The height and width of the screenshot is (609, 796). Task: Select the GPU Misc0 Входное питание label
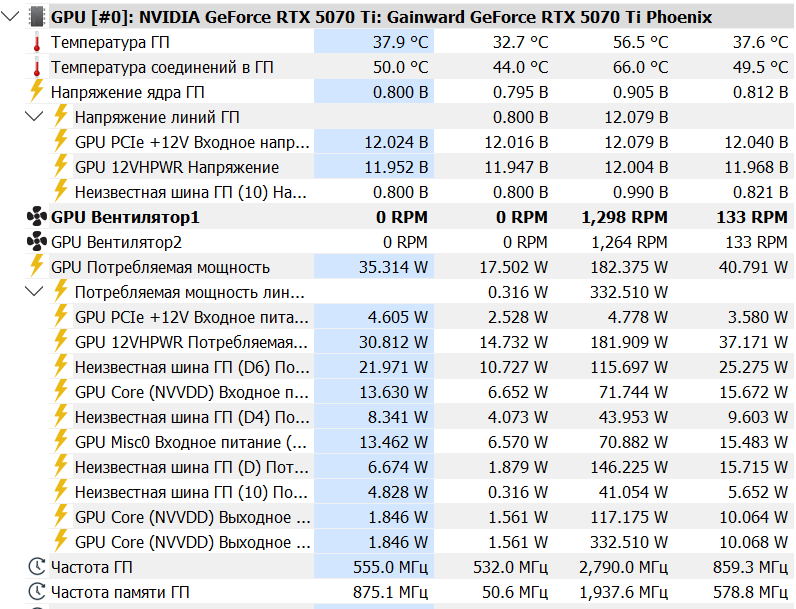point(191,442)
